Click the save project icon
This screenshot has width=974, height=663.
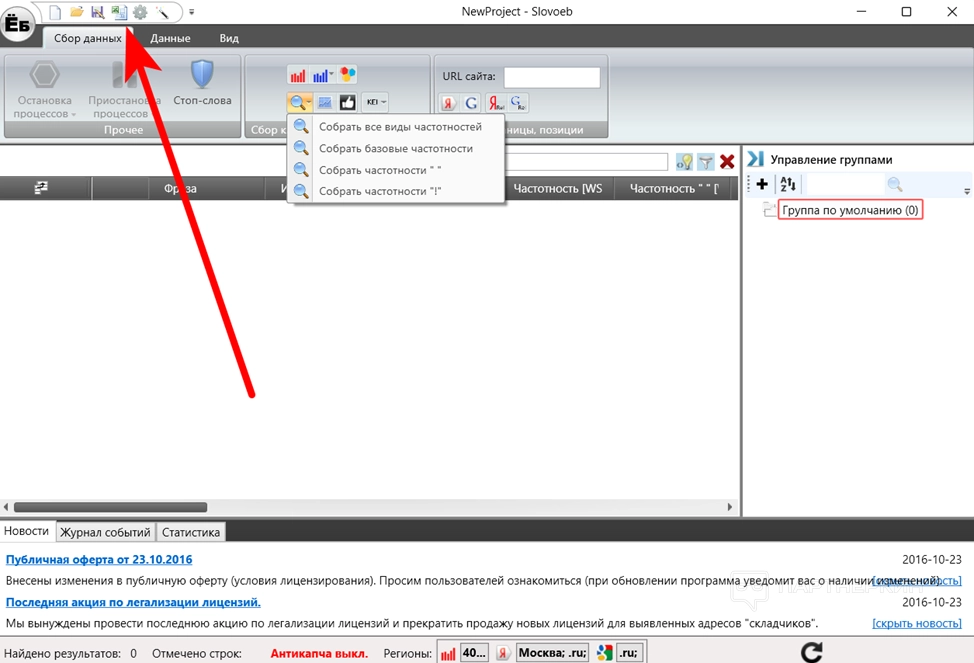[x=98, y=12]
